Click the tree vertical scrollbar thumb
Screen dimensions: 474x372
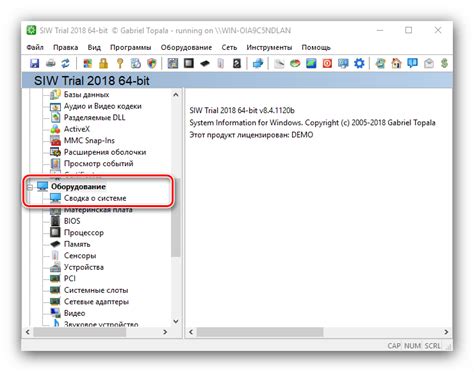[x=176, y=217]
